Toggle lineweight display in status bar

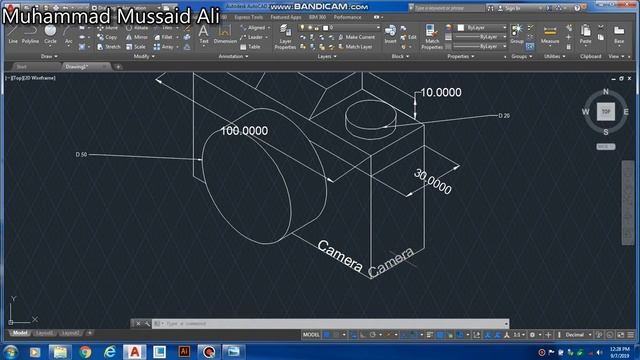429,335
